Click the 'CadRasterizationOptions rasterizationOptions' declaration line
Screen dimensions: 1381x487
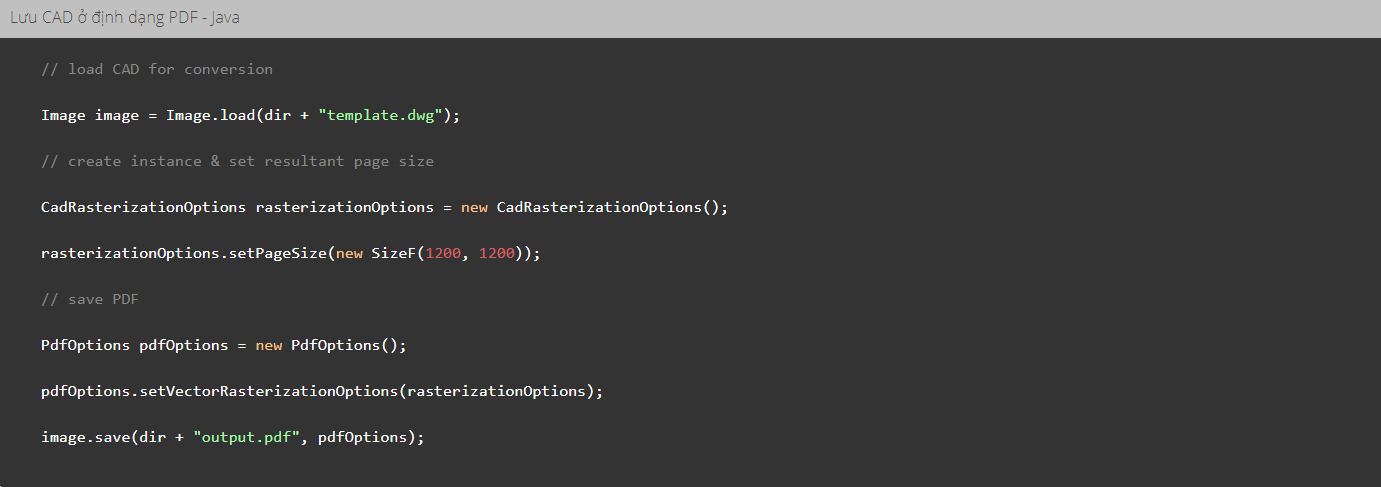(x=385, y=207)
